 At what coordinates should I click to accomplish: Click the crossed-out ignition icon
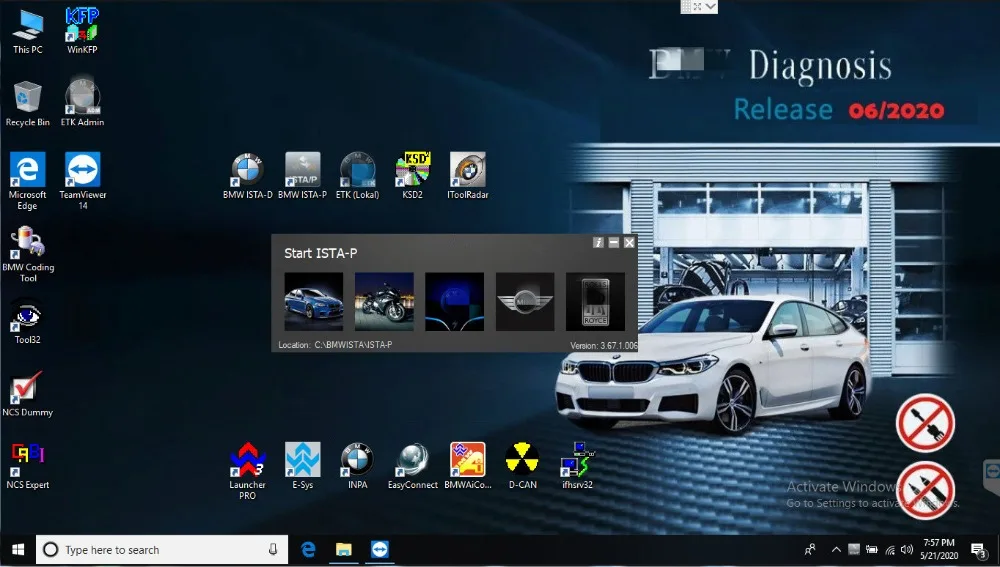925,490
